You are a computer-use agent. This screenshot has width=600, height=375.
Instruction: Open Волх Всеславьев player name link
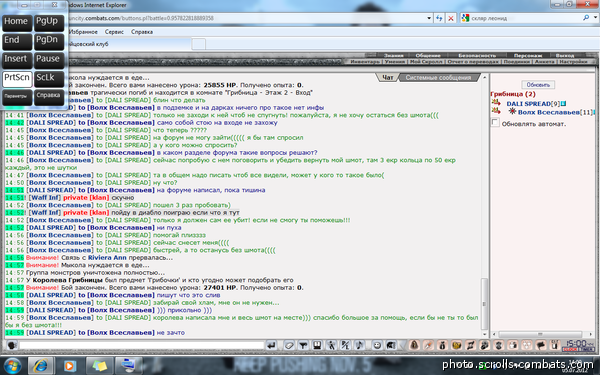pyautogui.click(x=548, y=112)
